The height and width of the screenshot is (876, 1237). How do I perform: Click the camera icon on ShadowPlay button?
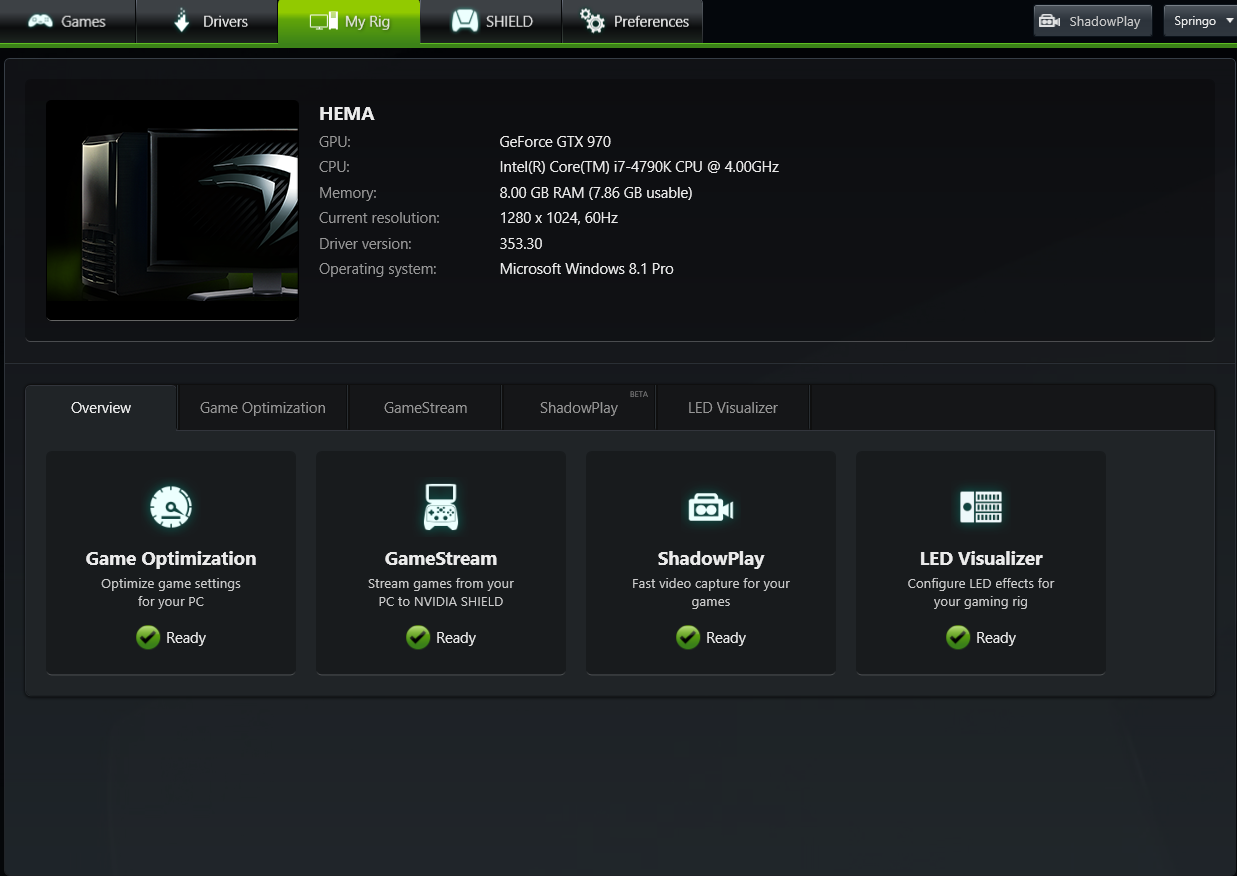(x=1049, y=21)
